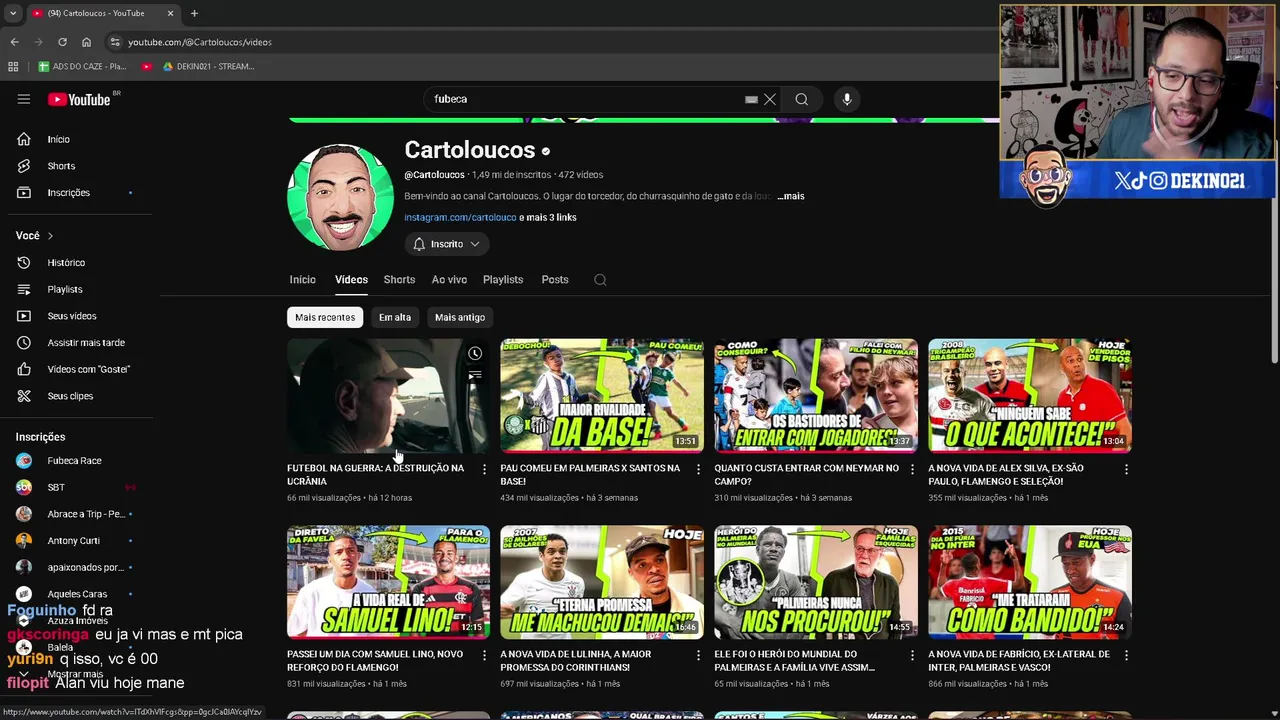Add Ukraine video to watch later
Screen dimensions: 1280x720
[x=475, y=353]
